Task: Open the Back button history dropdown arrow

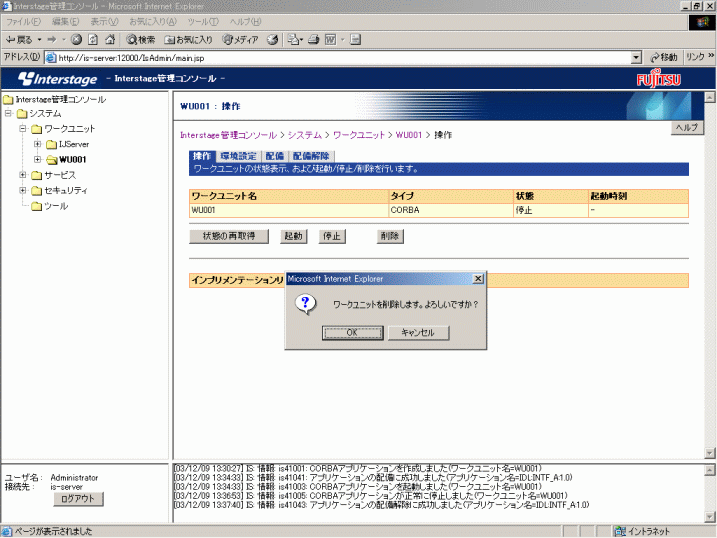Action: tap(39, 40)
